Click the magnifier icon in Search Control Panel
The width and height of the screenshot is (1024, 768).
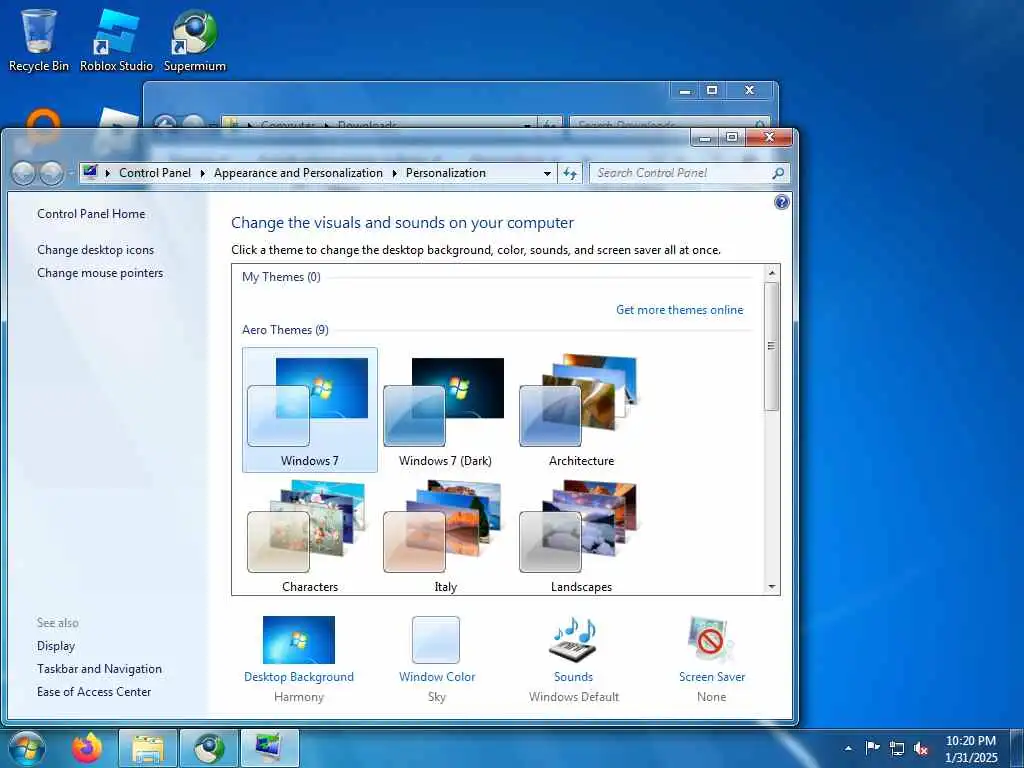click(778, 173)
